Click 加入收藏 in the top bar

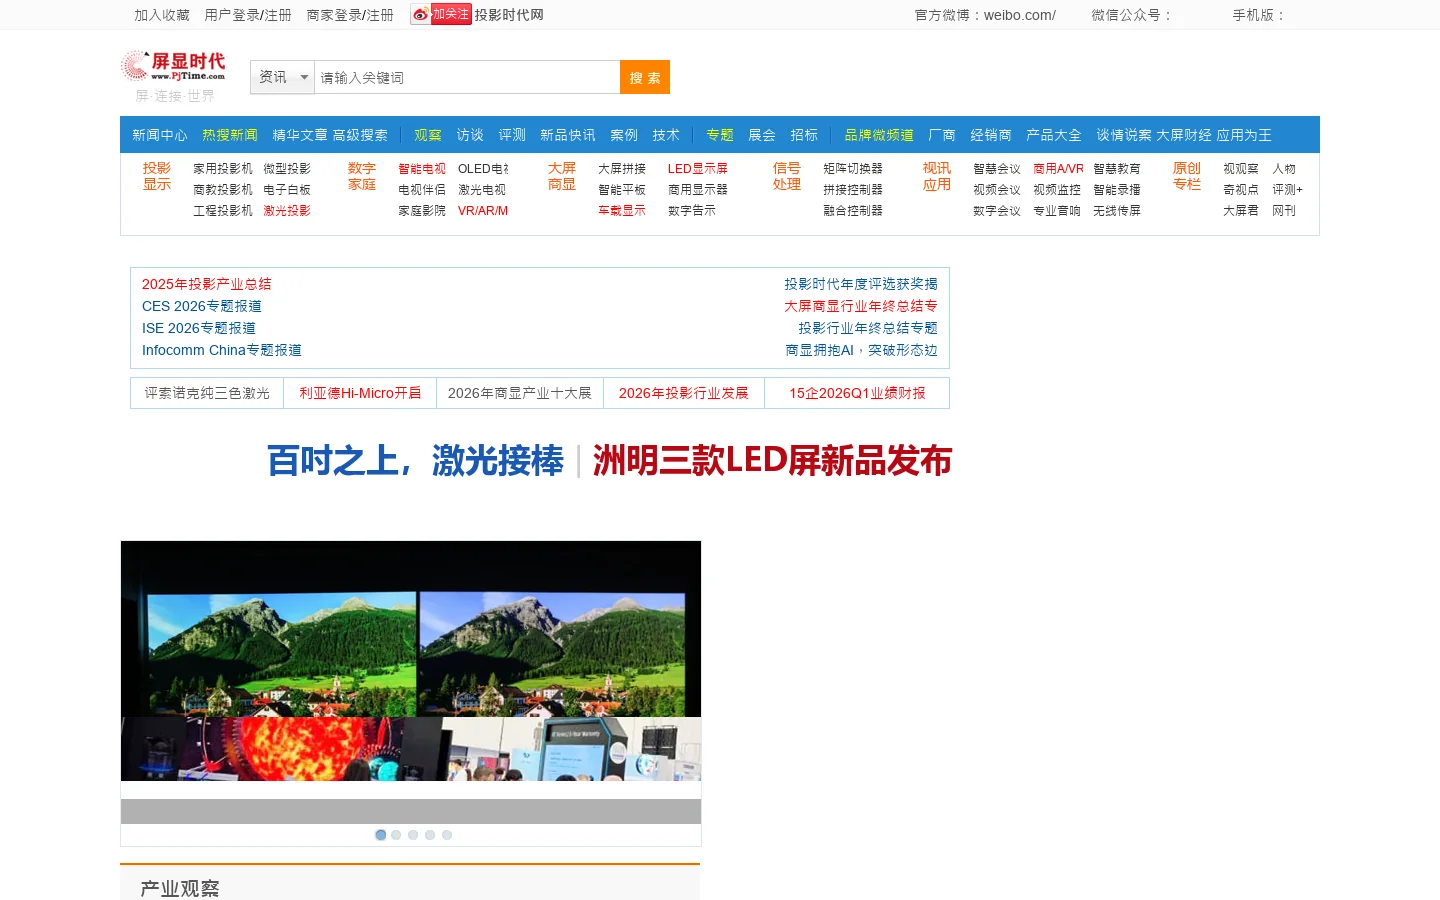[x=162, y=15]
